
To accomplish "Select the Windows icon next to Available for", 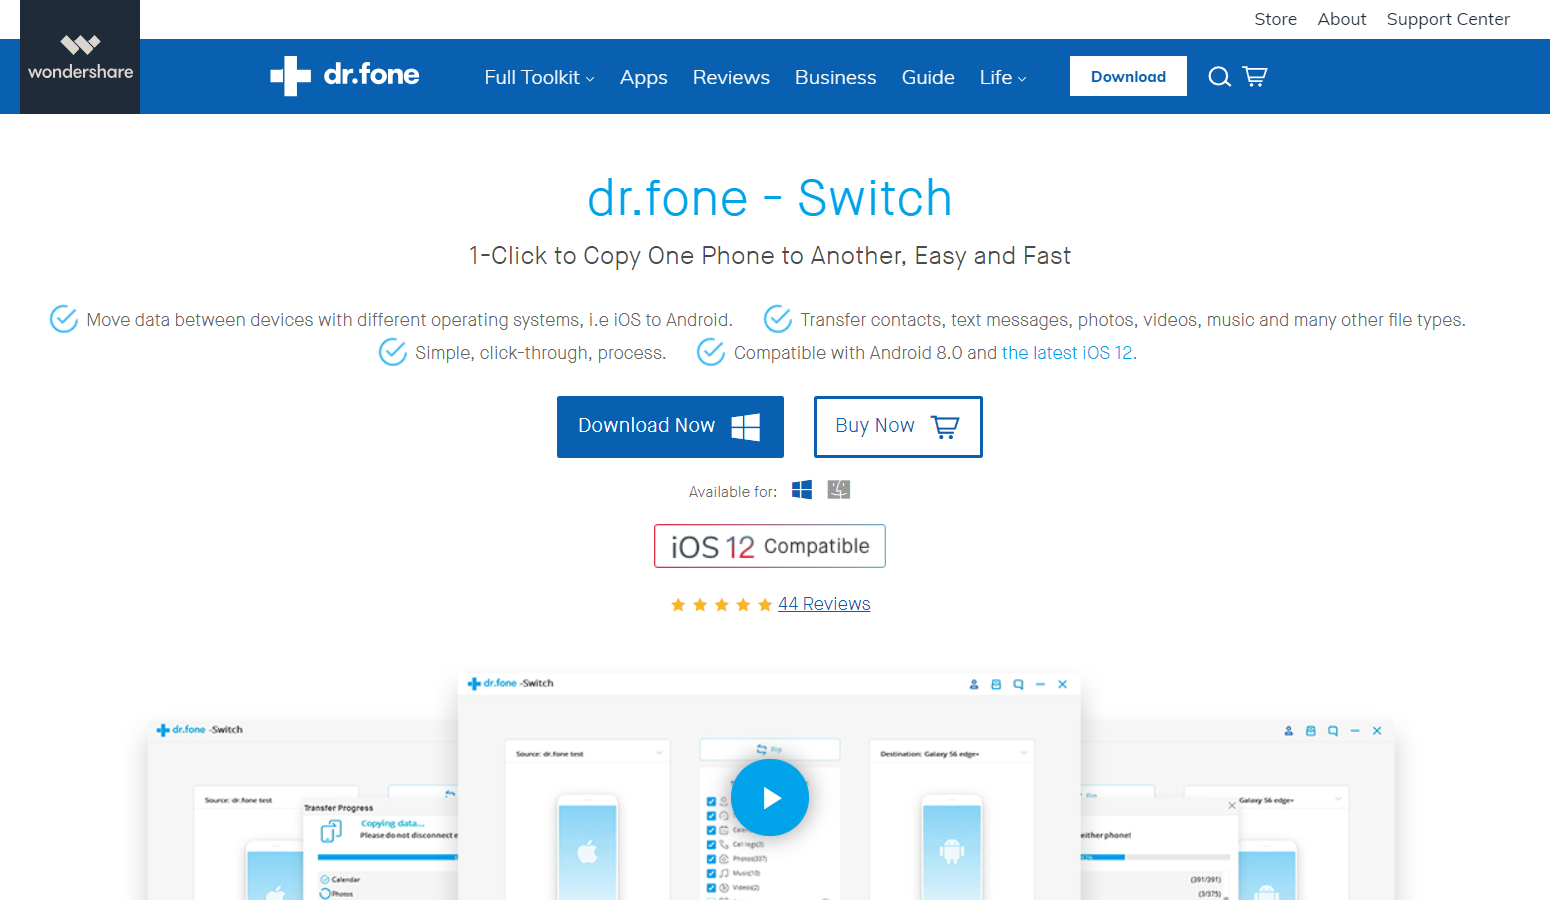I will 802,490.
